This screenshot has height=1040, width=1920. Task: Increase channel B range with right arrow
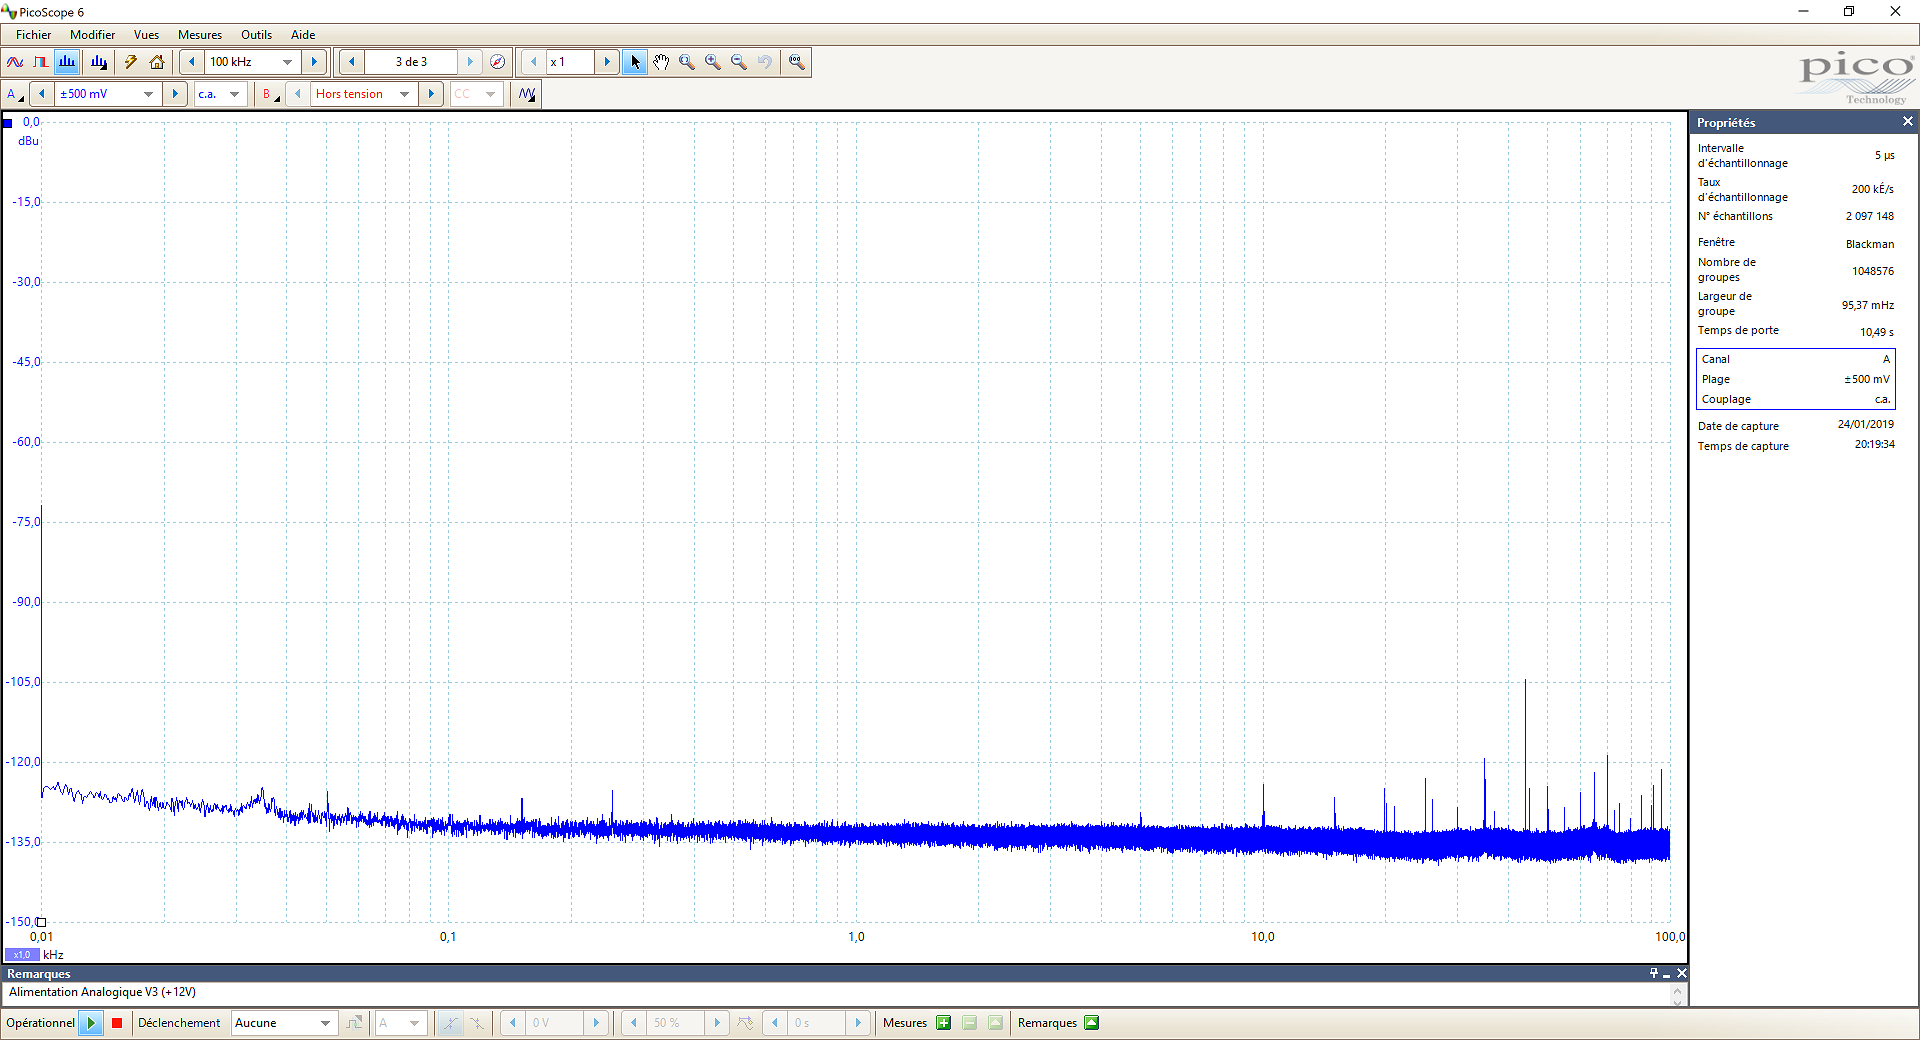coord(431,94)
